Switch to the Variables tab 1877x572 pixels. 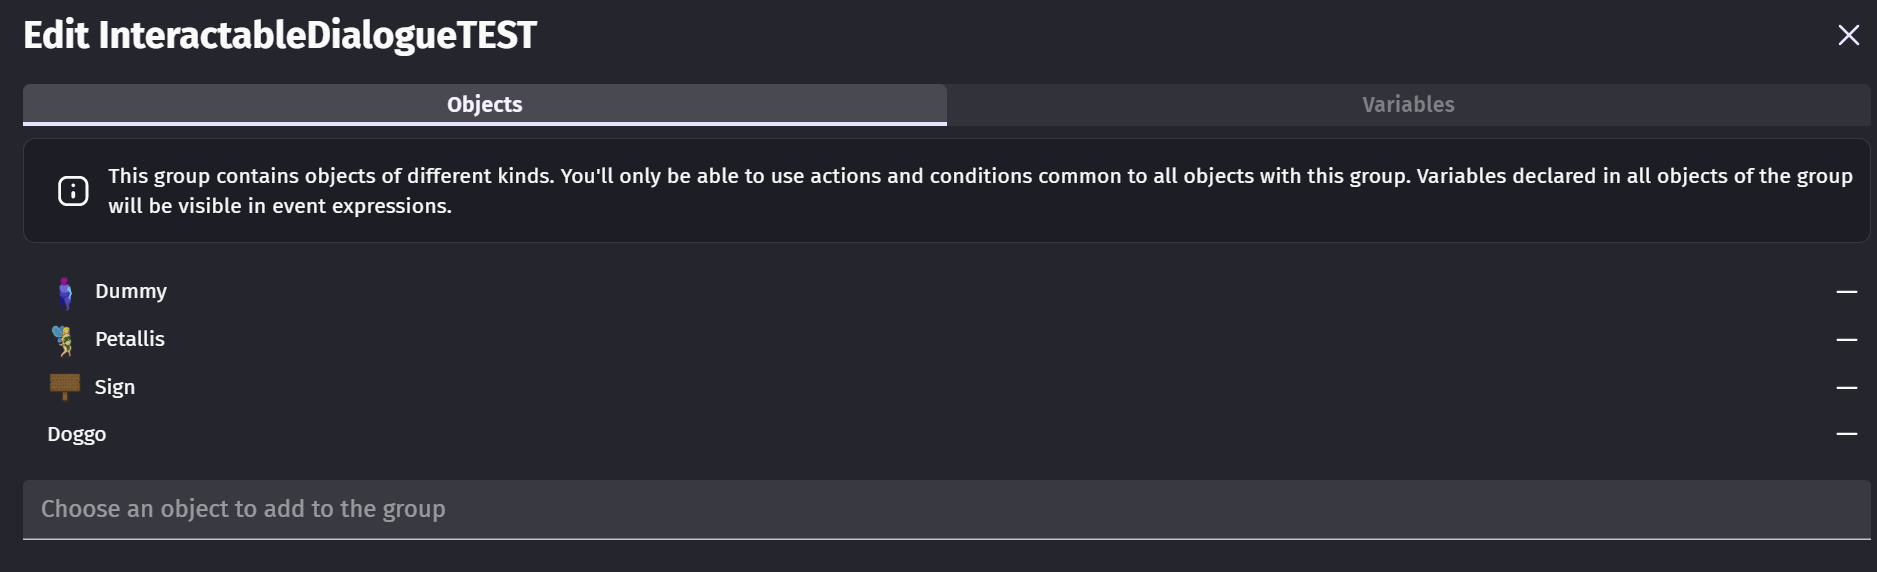coord(1408,104)
